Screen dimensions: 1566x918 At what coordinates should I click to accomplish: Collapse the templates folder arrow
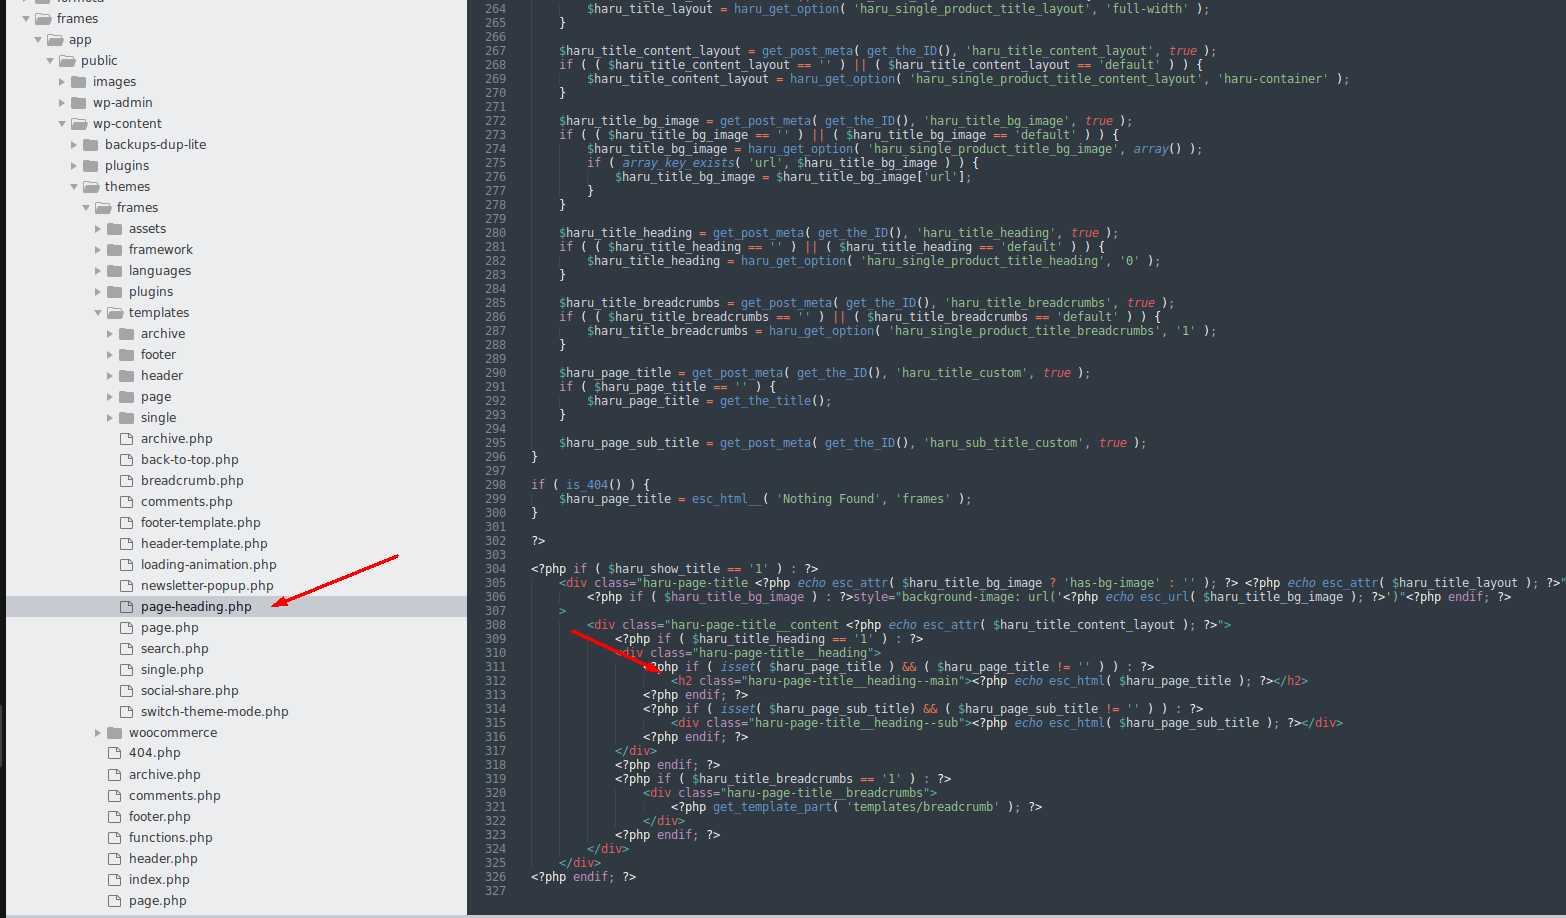(98, 313)
